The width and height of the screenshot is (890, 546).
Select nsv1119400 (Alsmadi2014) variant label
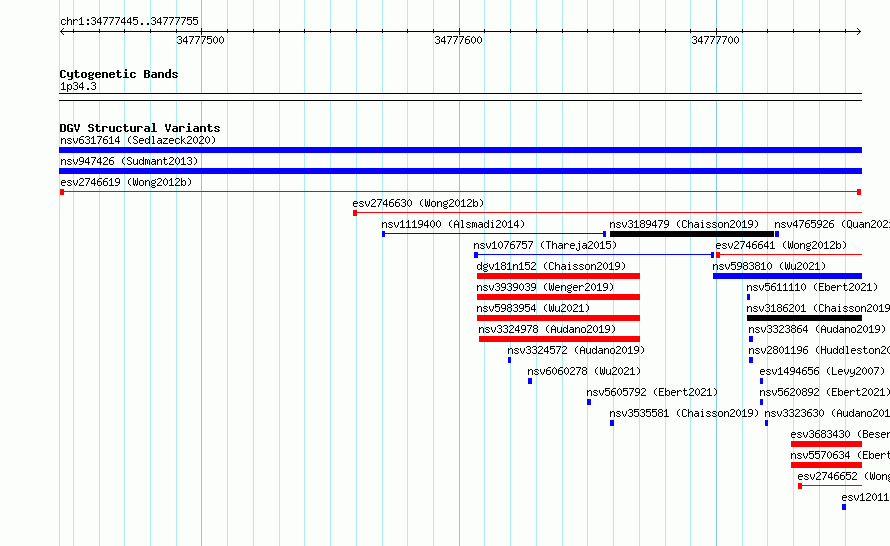(453, 224)
